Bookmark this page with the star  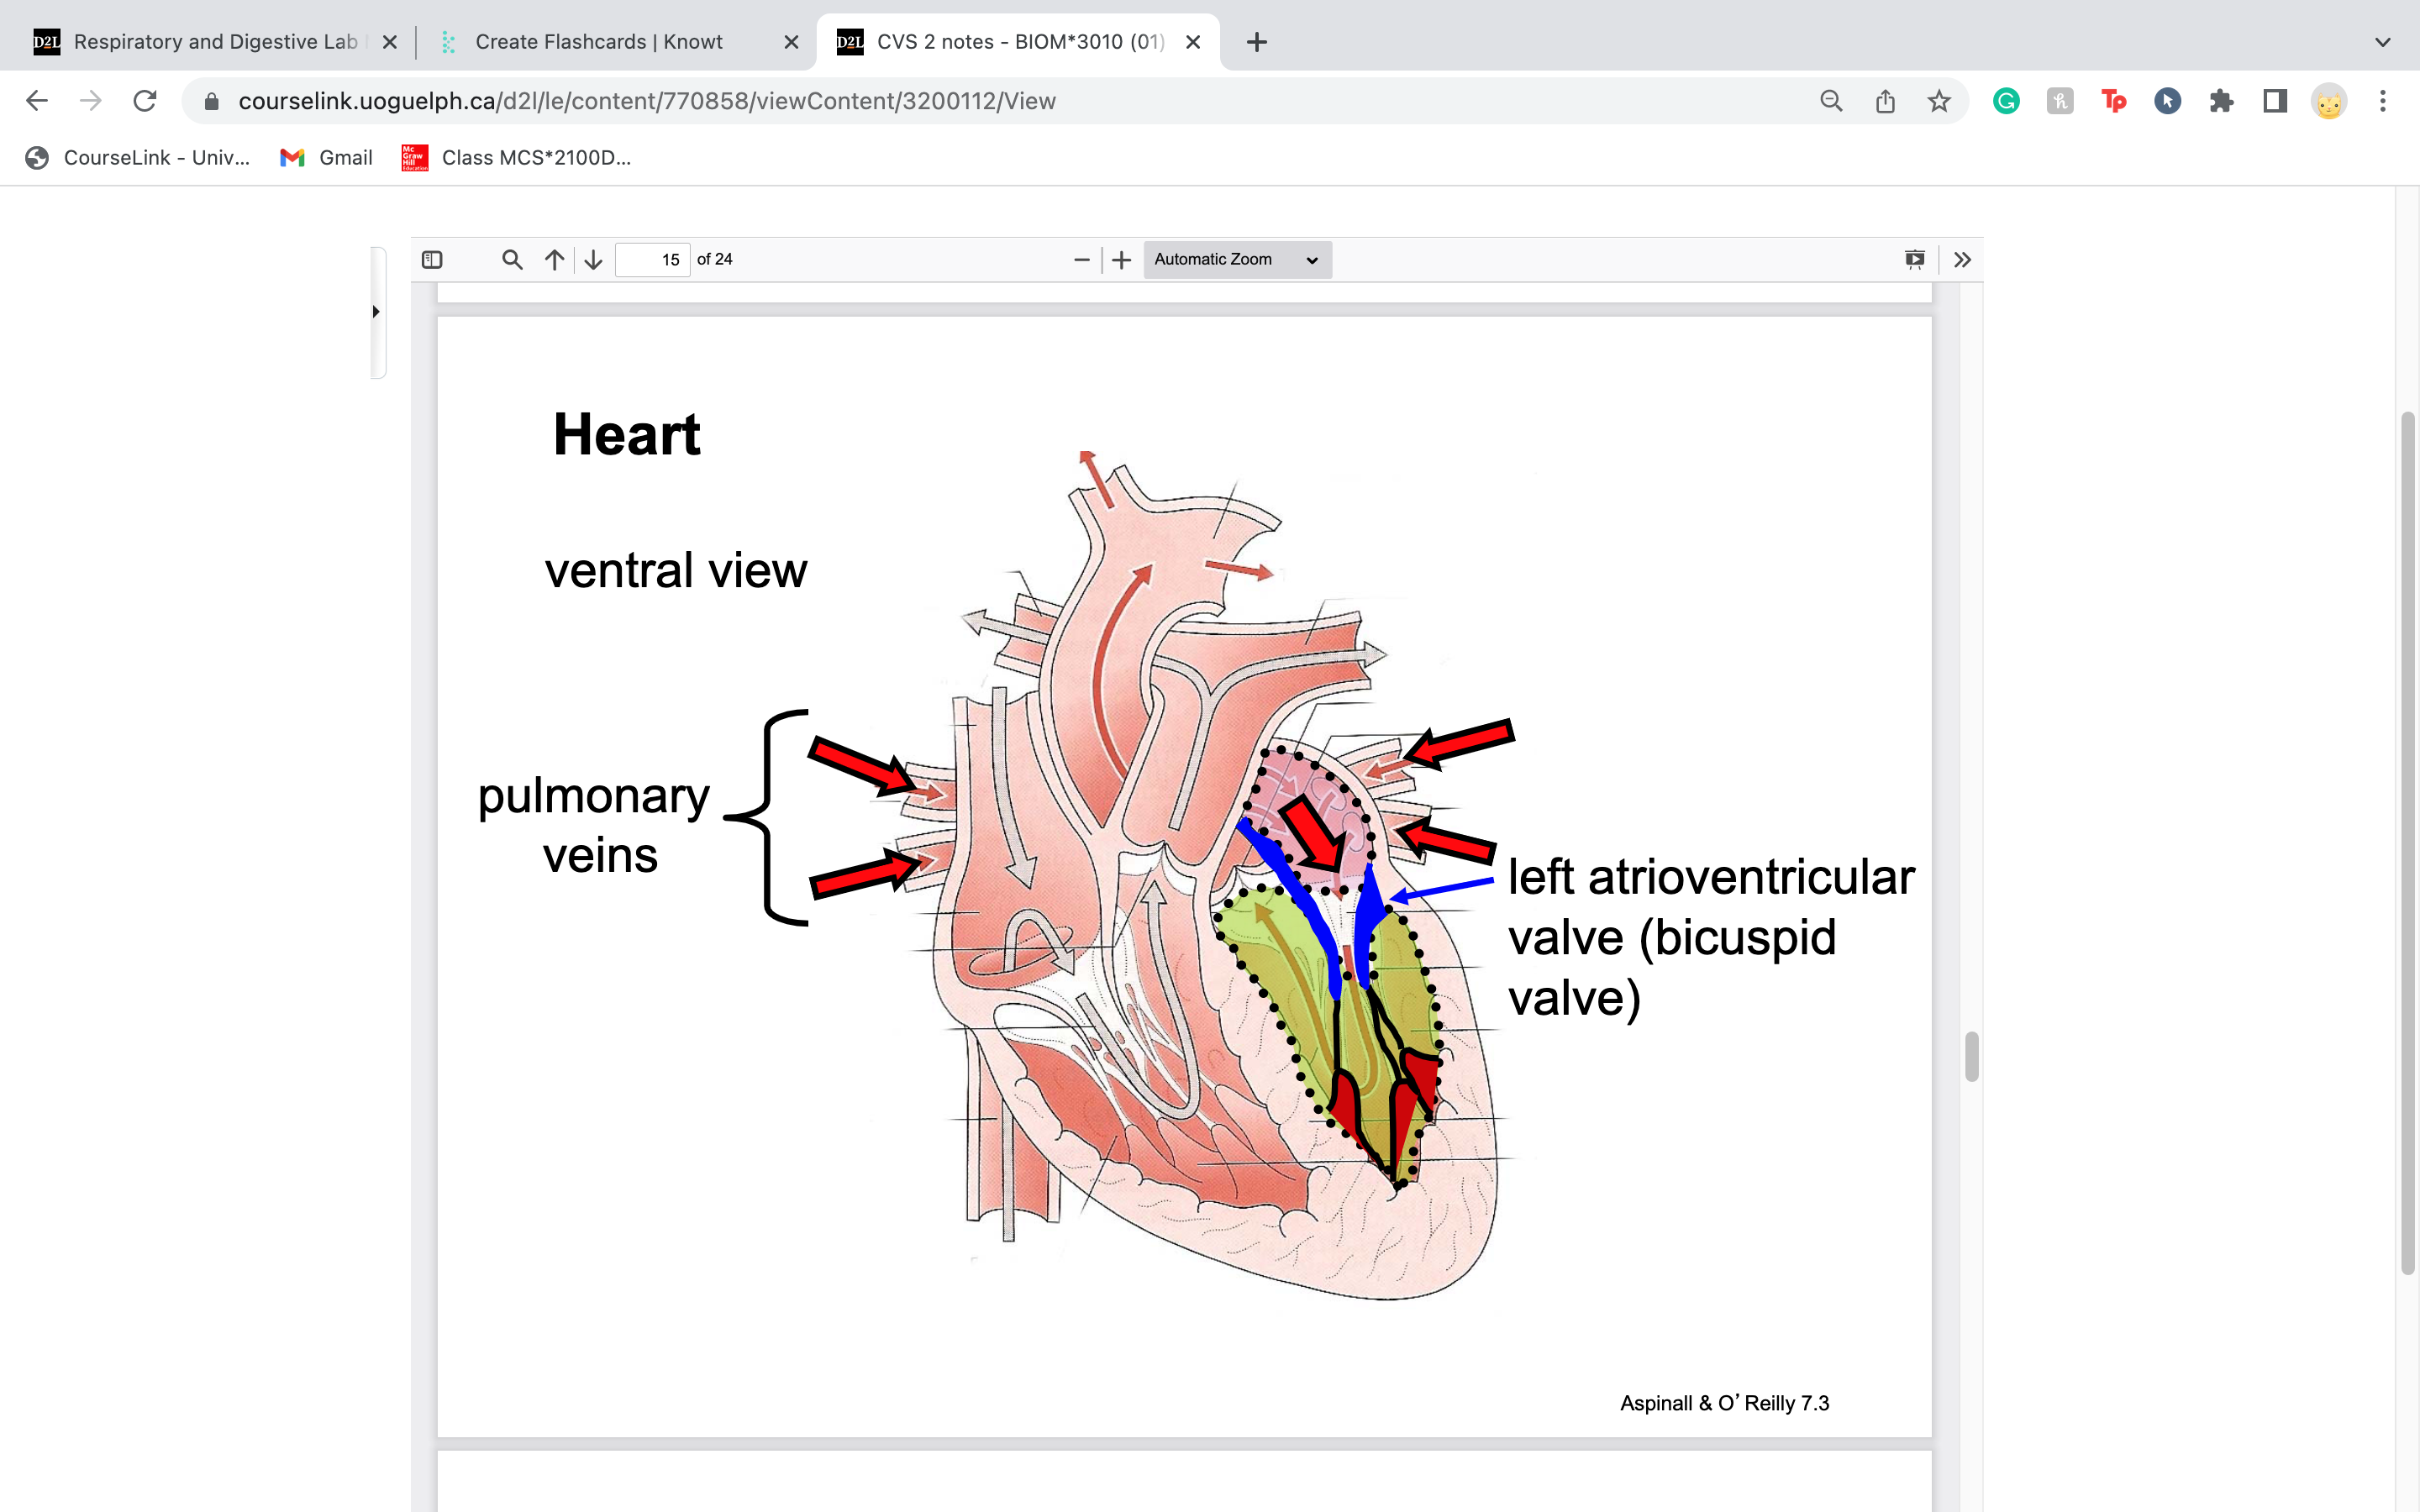[x=1939, y=101]
